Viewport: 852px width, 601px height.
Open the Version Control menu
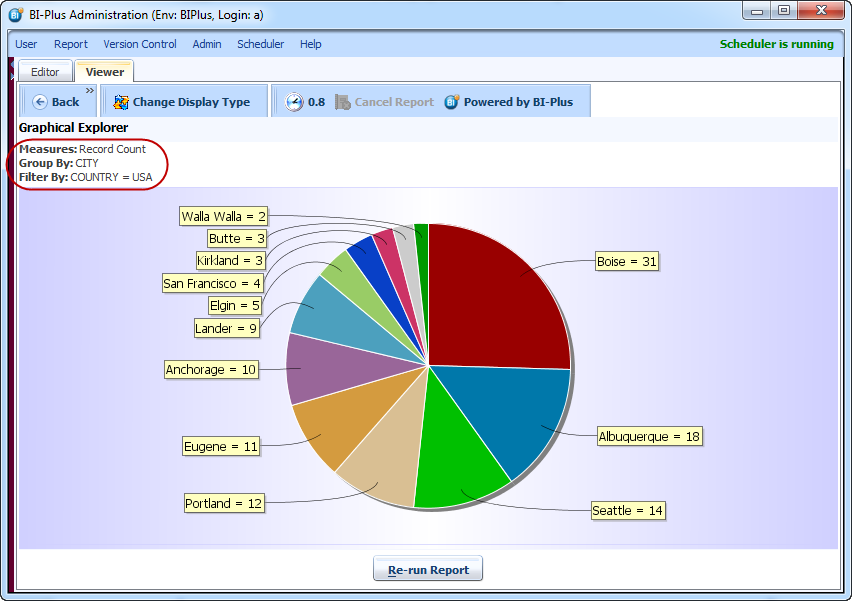click(140, 44)
